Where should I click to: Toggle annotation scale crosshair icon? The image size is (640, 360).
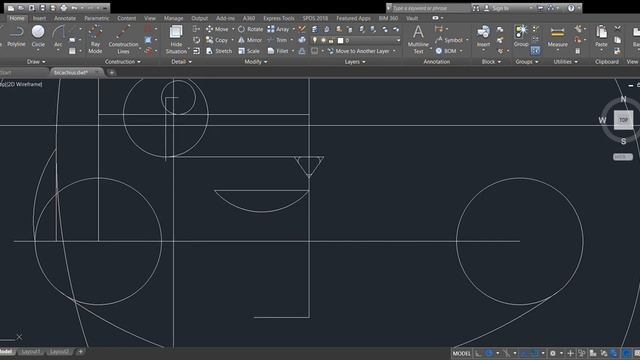(x=570, y=353)
